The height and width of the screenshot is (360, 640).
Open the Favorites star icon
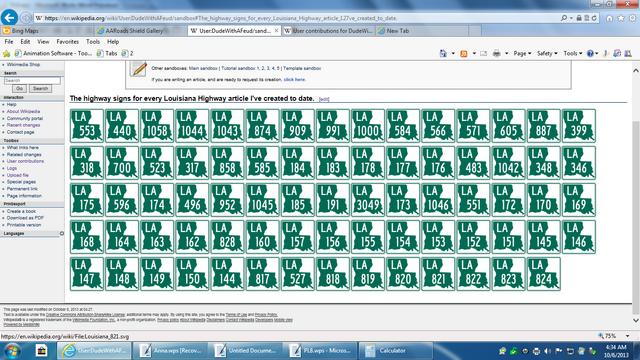(621, 18)
